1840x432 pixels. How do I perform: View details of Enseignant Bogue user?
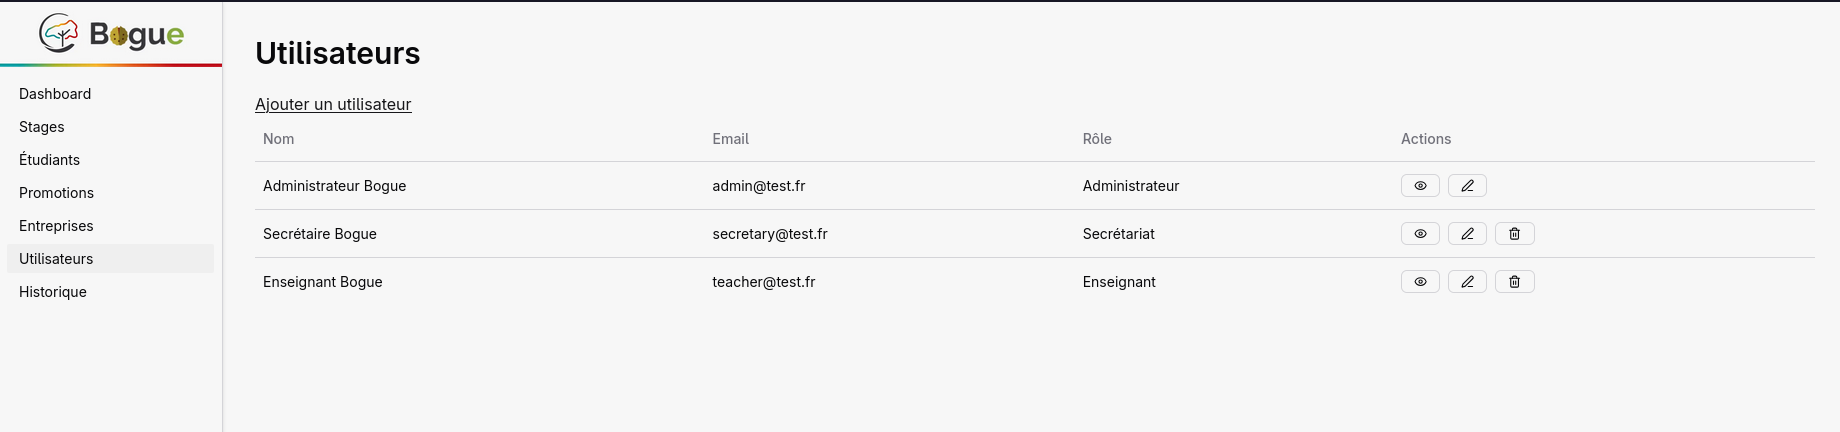(x=1420, y=282)
